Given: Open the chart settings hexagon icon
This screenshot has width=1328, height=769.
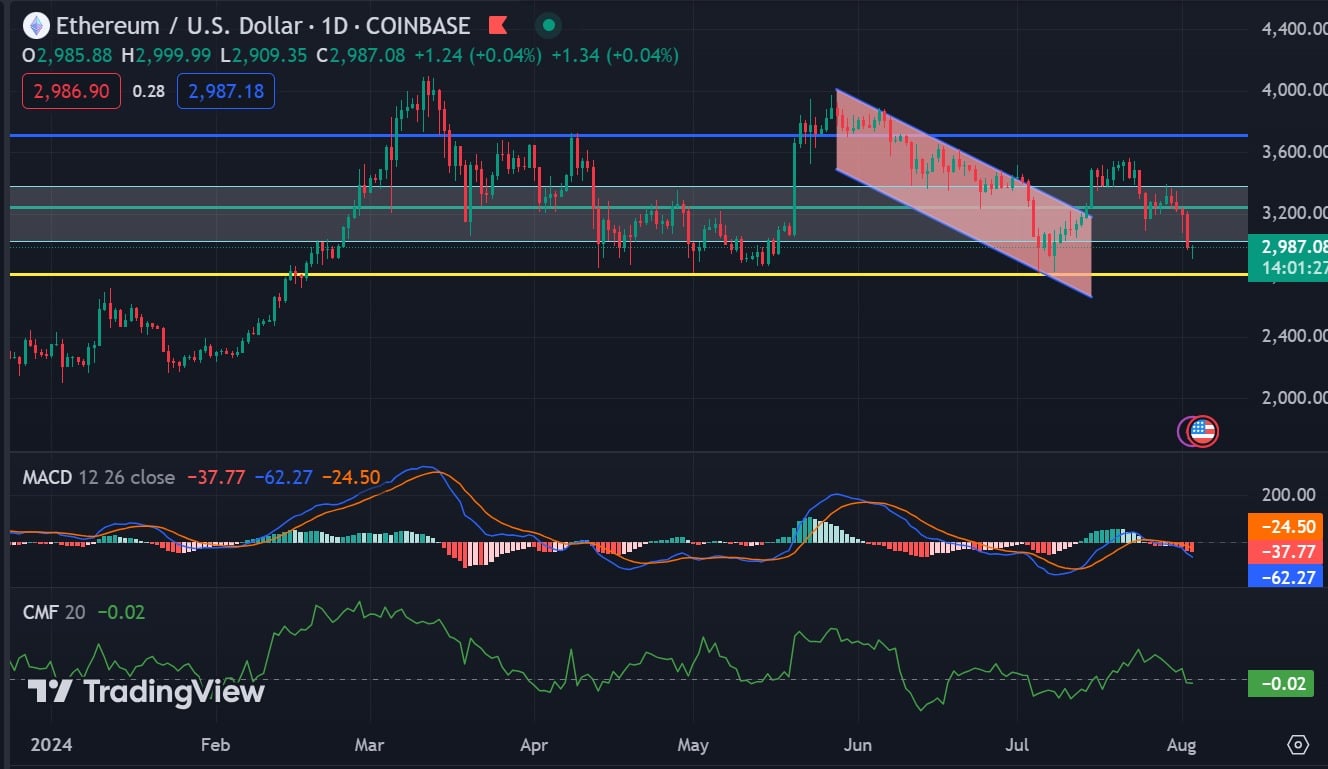Looking at the screenshot, I should 1298,745.
